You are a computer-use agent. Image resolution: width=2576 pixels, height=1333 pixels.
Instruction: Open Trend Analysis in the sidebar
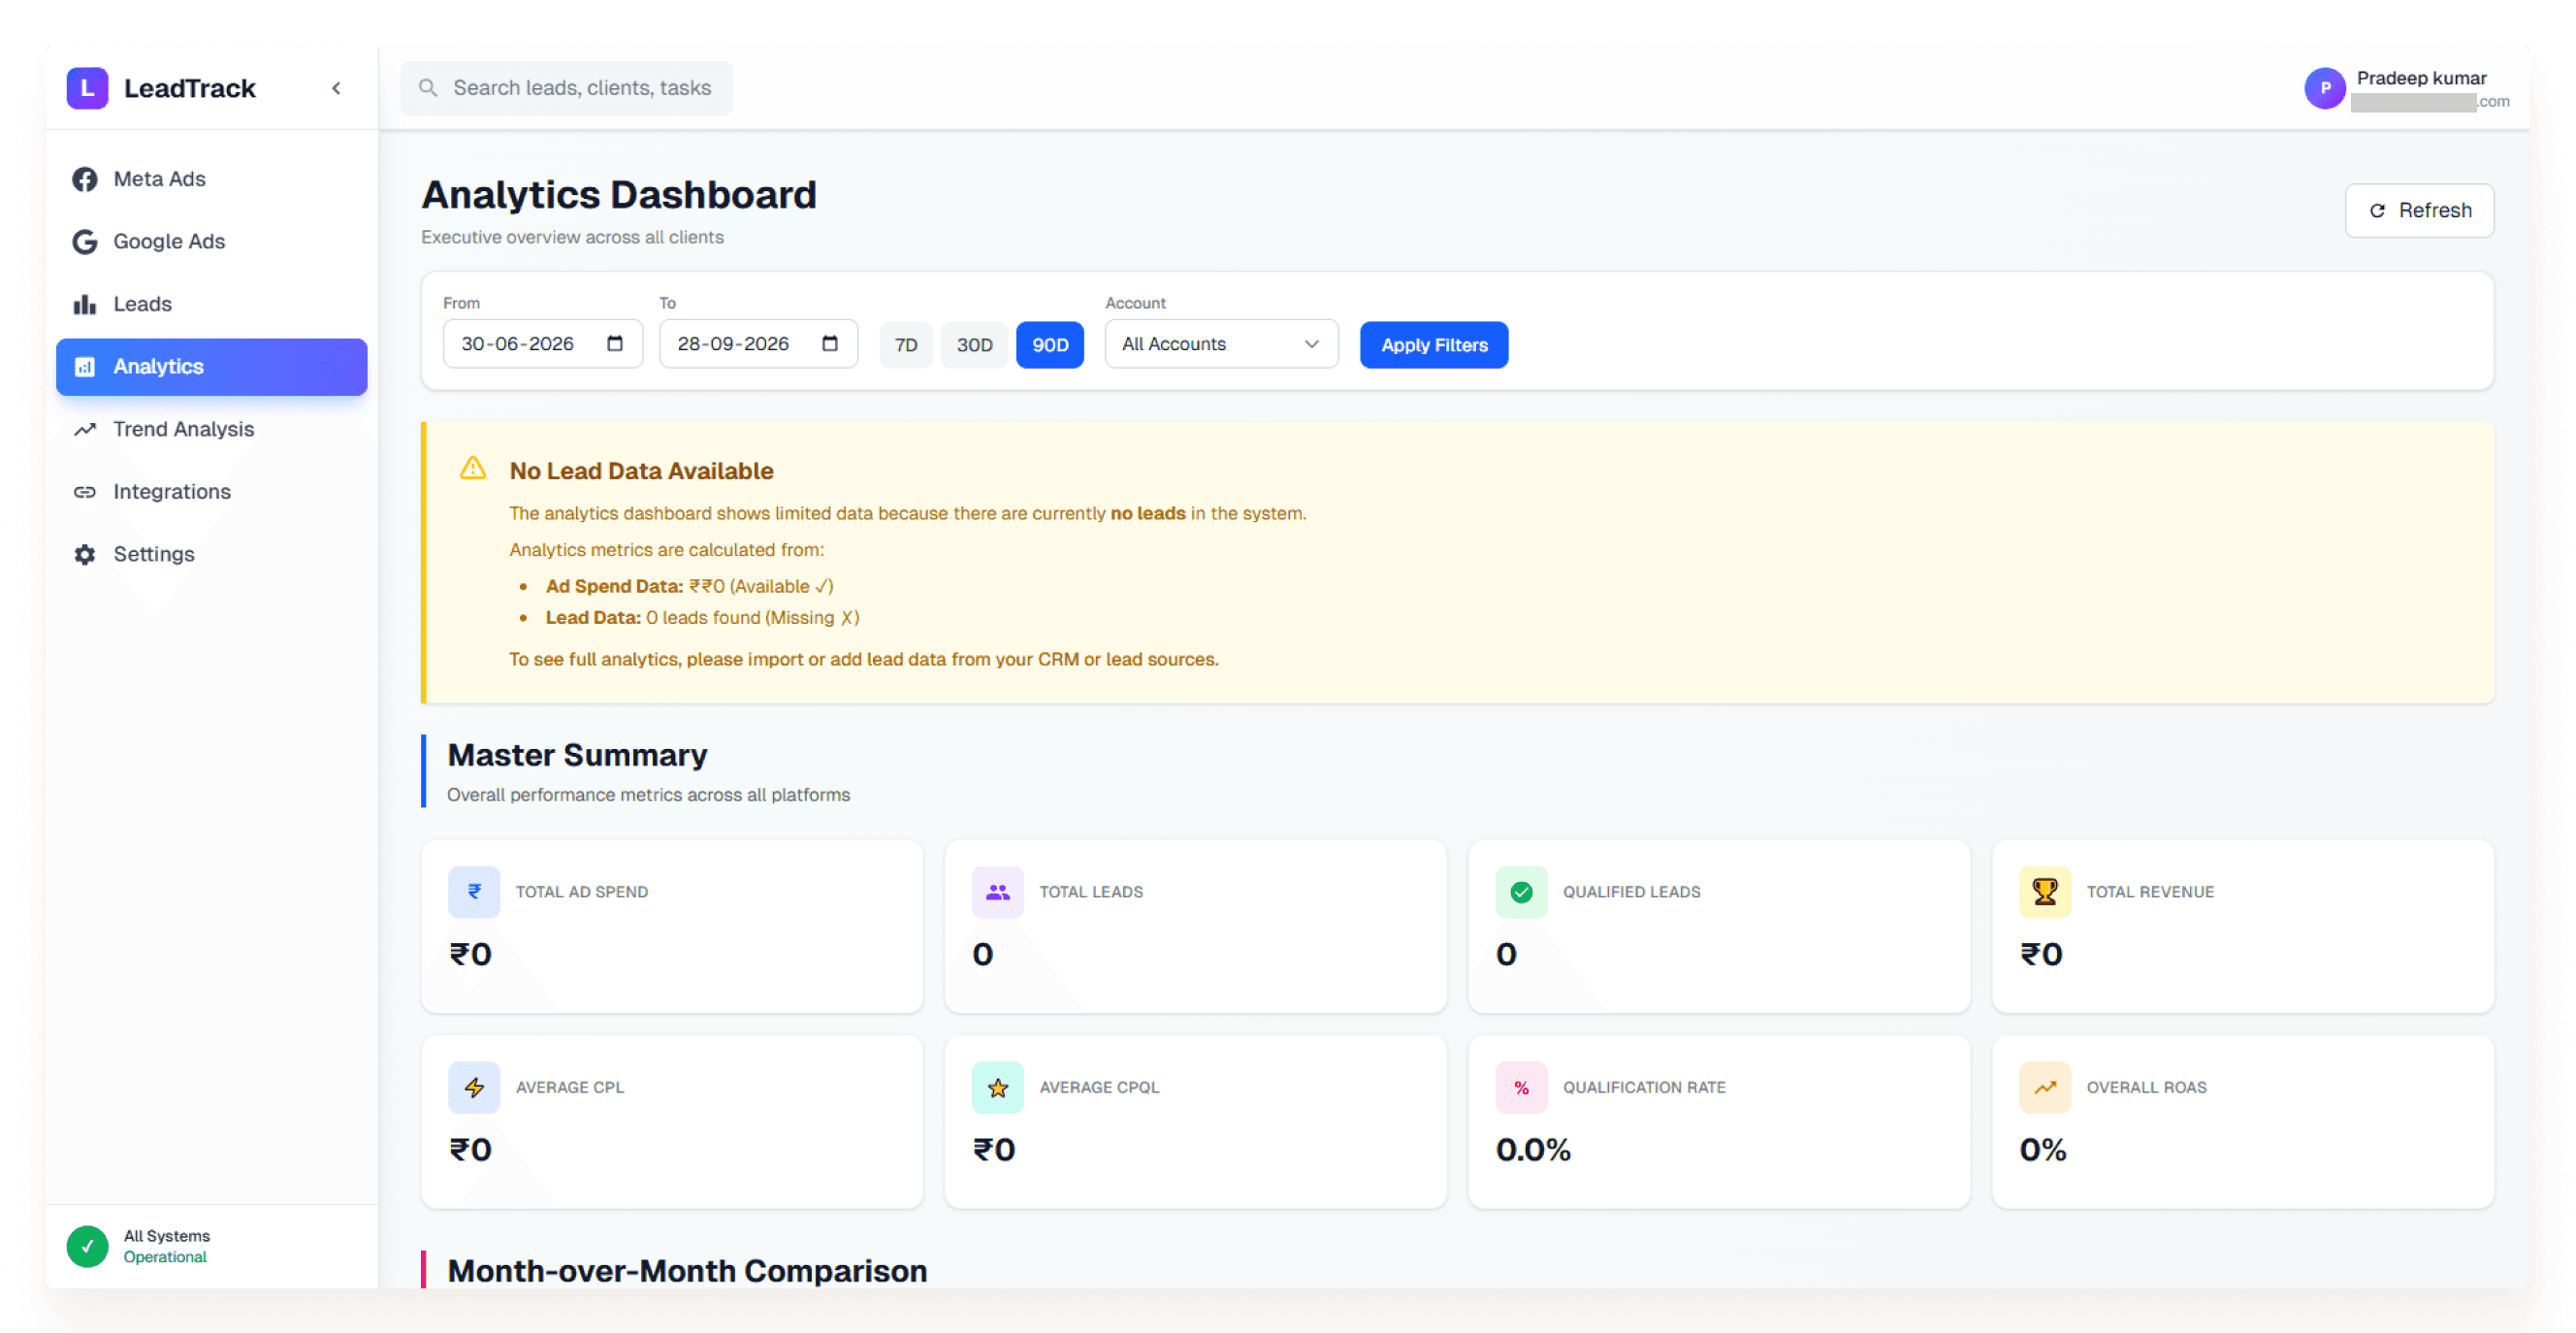(x=211, y=429)
